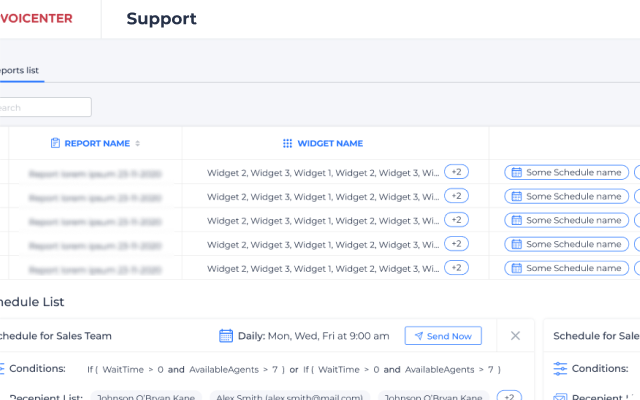This screenshot has width=640, height=400.
Task: Close the Schedule for Sales Team card
Action: point(515,336)
